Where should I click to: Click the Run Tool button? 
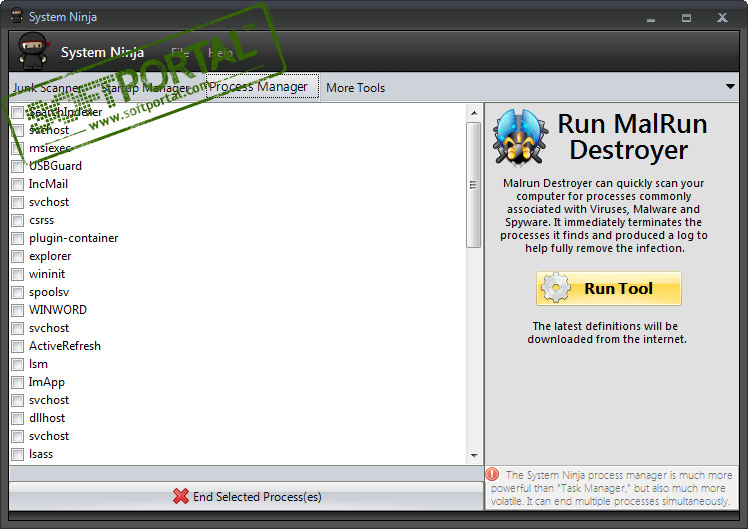point(609,289)
